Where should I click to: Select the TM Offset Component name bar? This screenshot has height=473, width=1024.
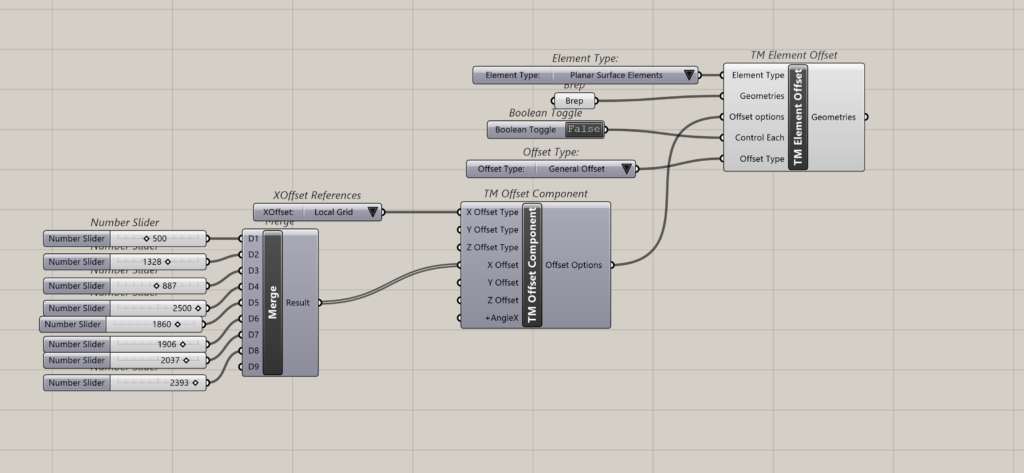pos(532,265)
